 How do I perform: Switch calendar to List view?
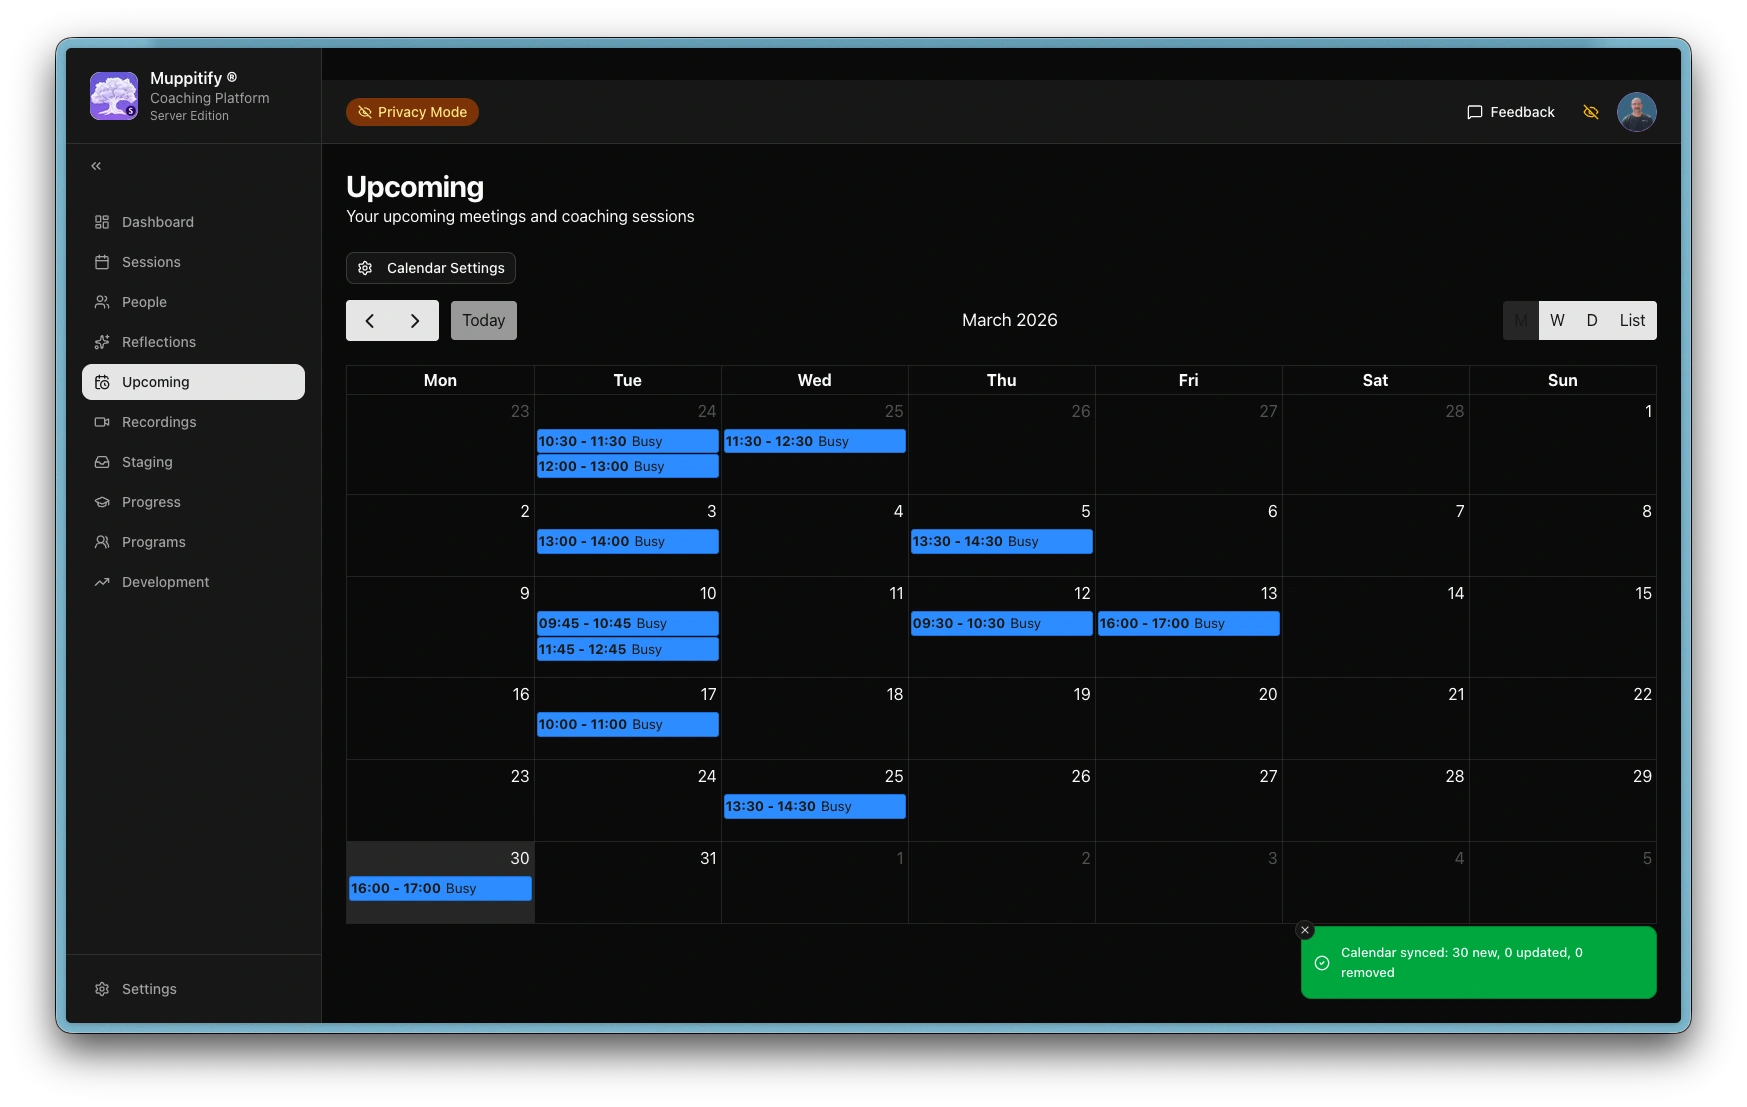pos(1631,321)
